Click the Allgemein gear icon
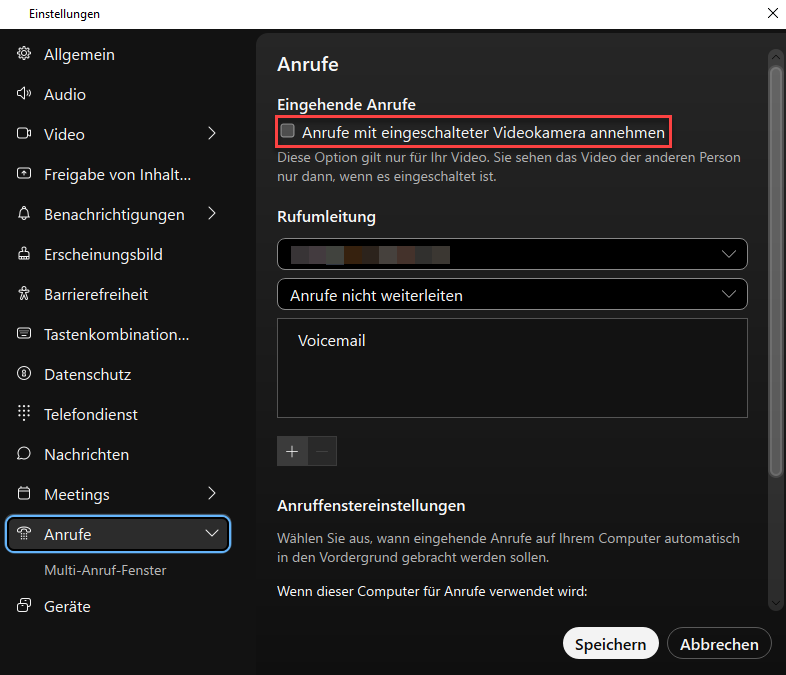 coord(25,54)
